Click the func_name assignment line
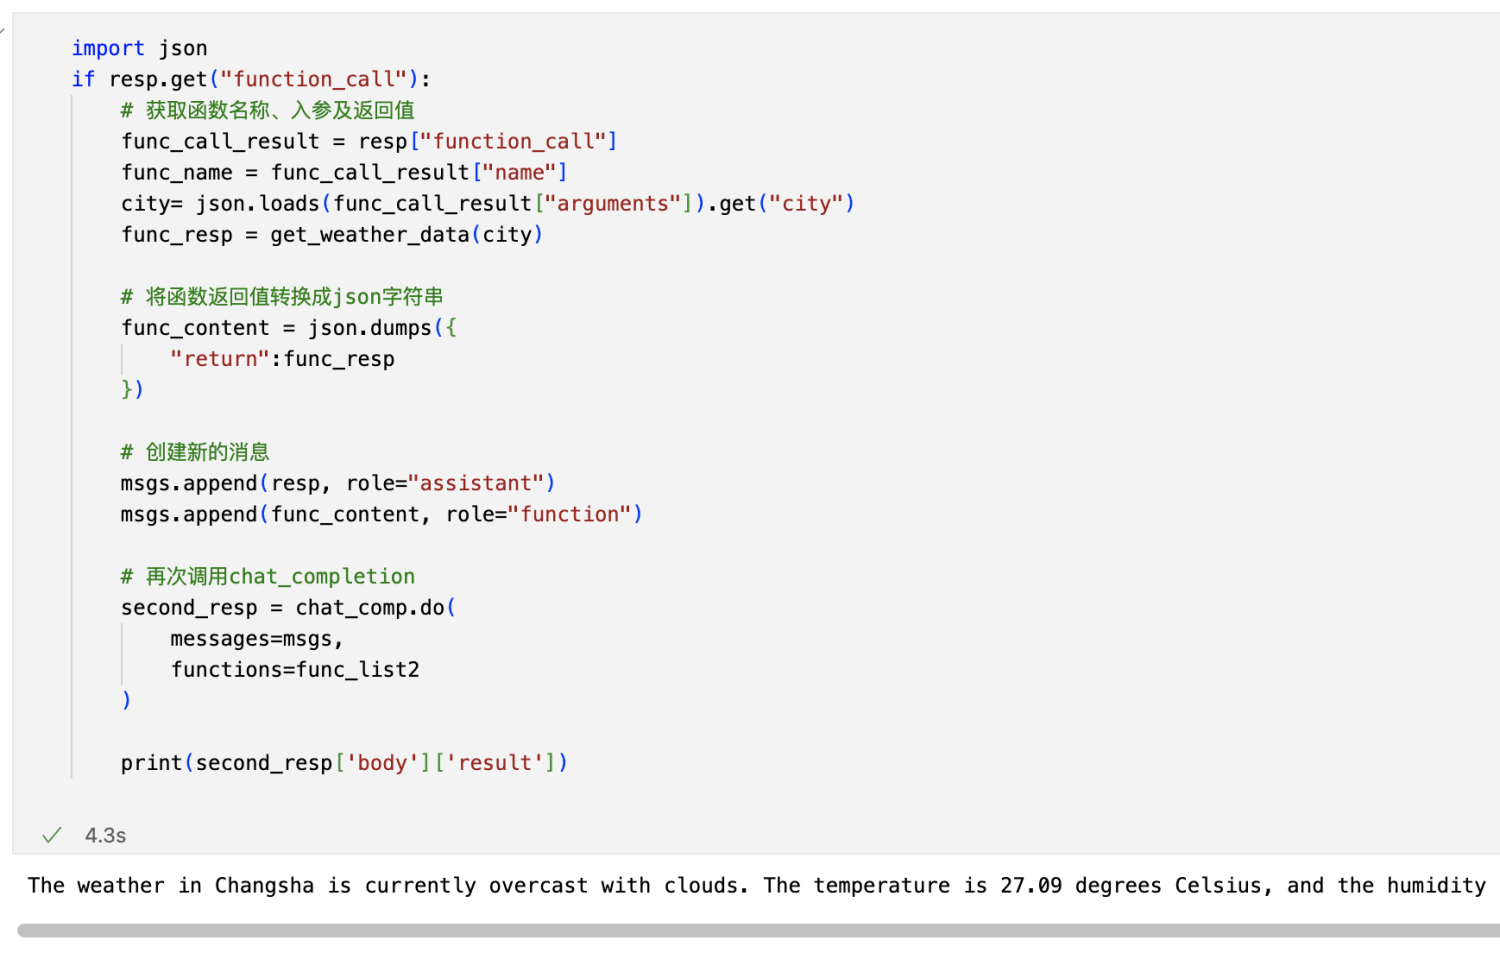The width and height of the screenshot is (1500, 953). 344,172
